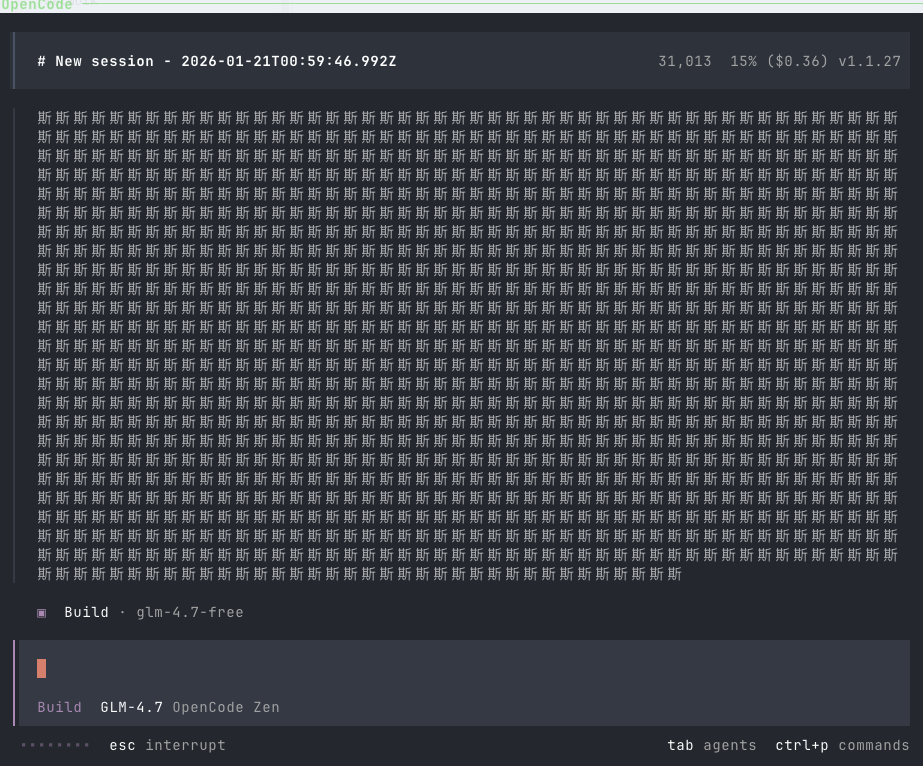Click the ($0.36) session cost
Viewport: 923px width, 766px height.
pyautogui.click(x=797, y=61)
